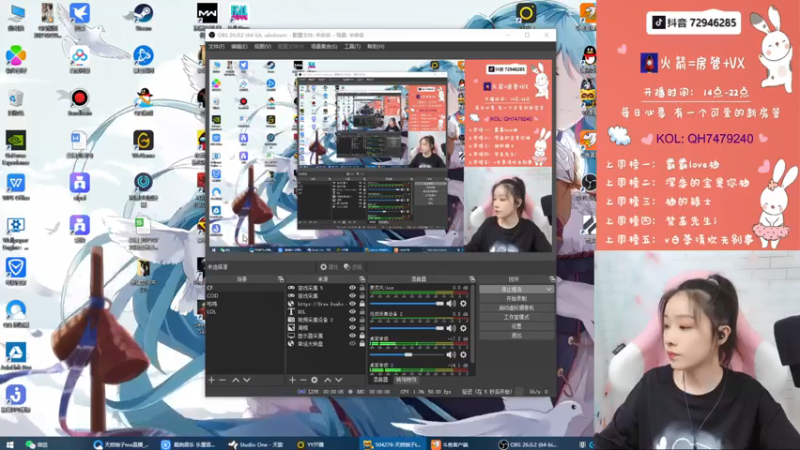Pop out the Scenes dock

click(x=281, y=279)
